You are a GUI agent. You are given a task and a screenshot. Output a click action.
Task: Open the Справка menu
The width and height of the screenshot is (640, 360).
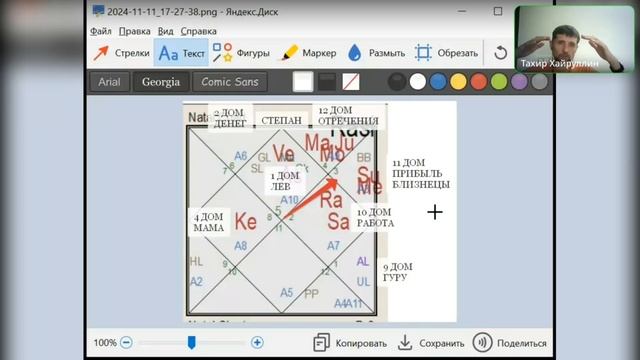click(x=199, y=31)
